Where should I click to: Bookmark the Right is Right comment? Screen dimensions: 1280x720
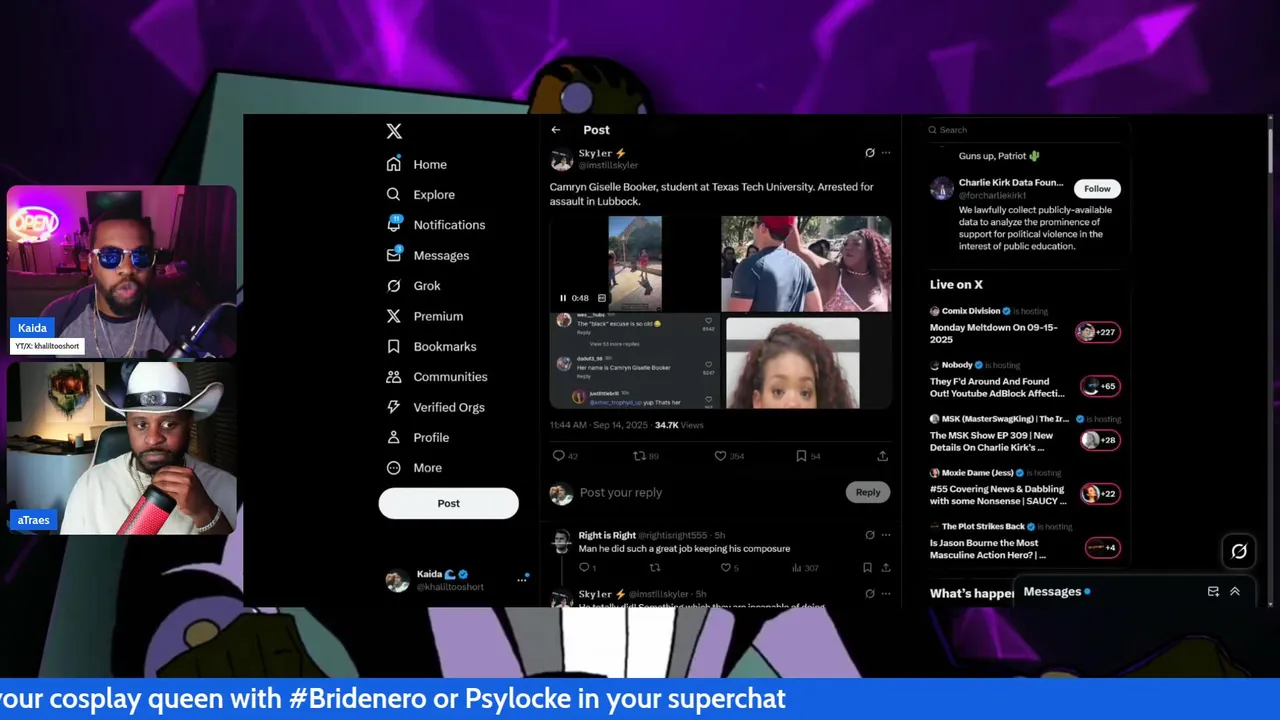(867, 568)
